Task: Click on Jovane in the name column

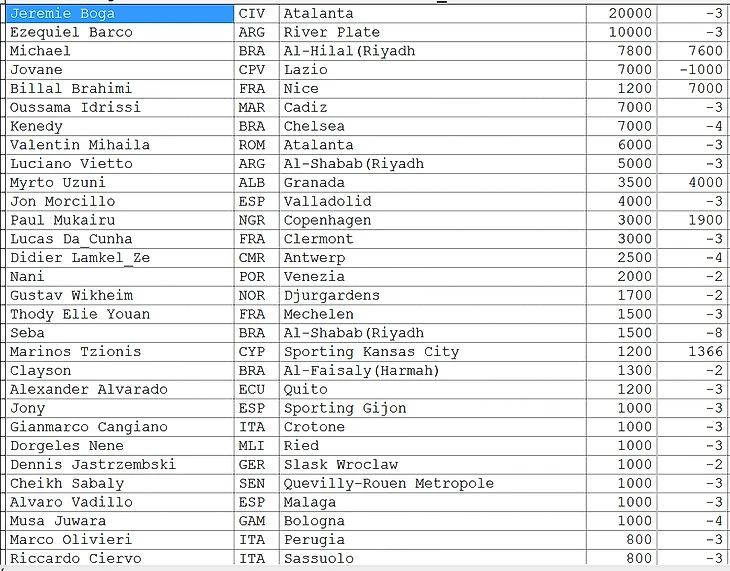Action: coord(120,70)
